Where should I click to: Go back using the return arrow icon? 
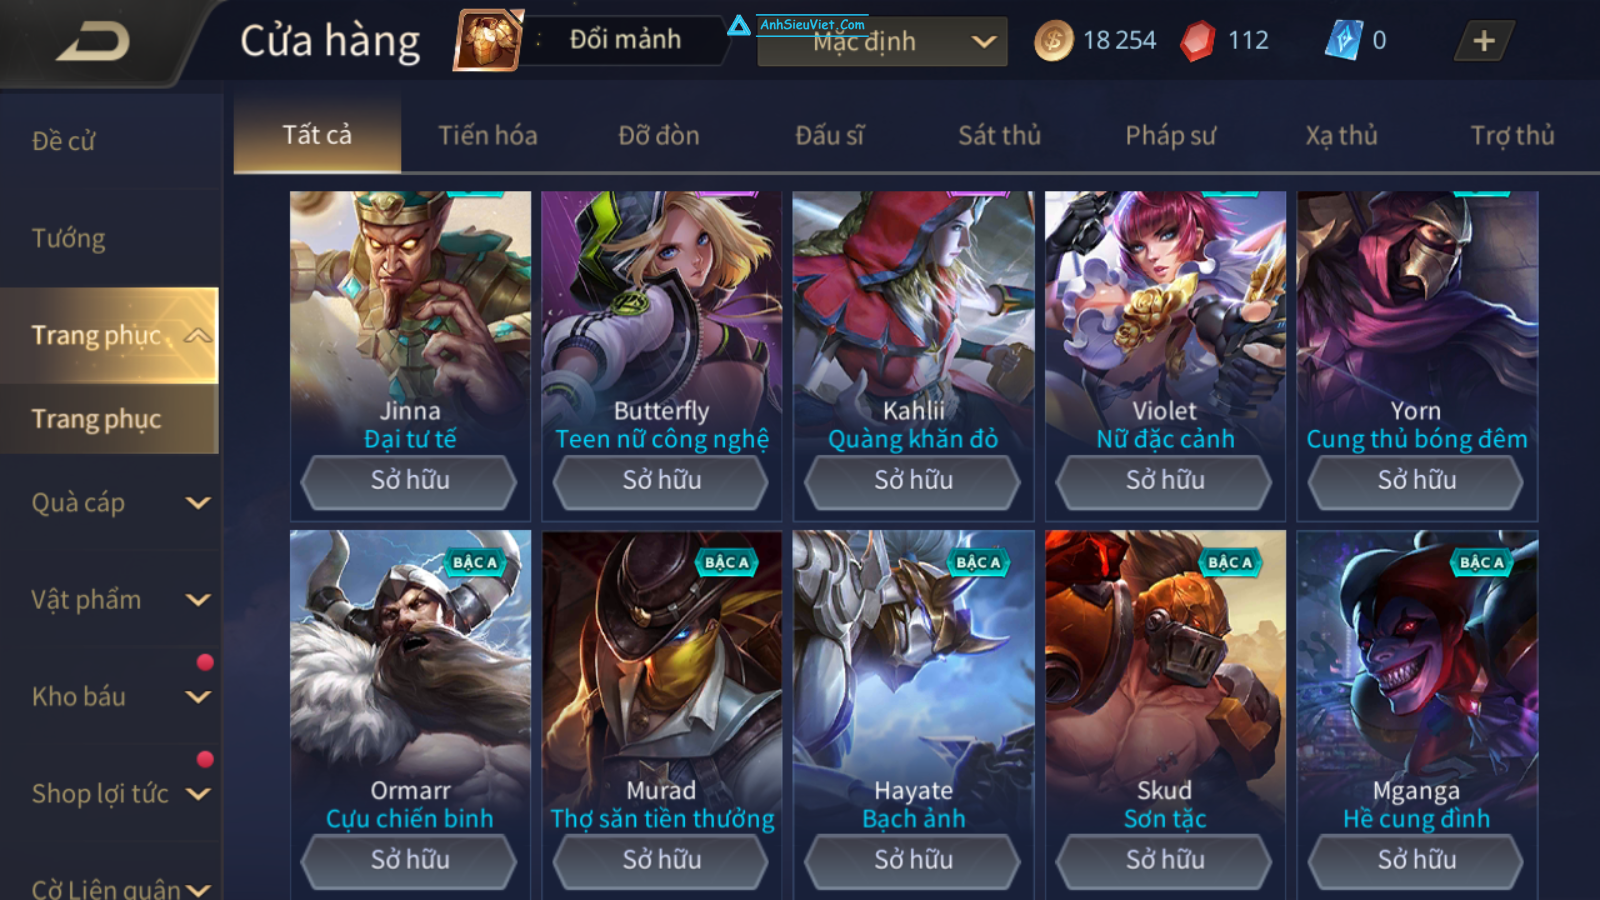(x=93, y=42)
